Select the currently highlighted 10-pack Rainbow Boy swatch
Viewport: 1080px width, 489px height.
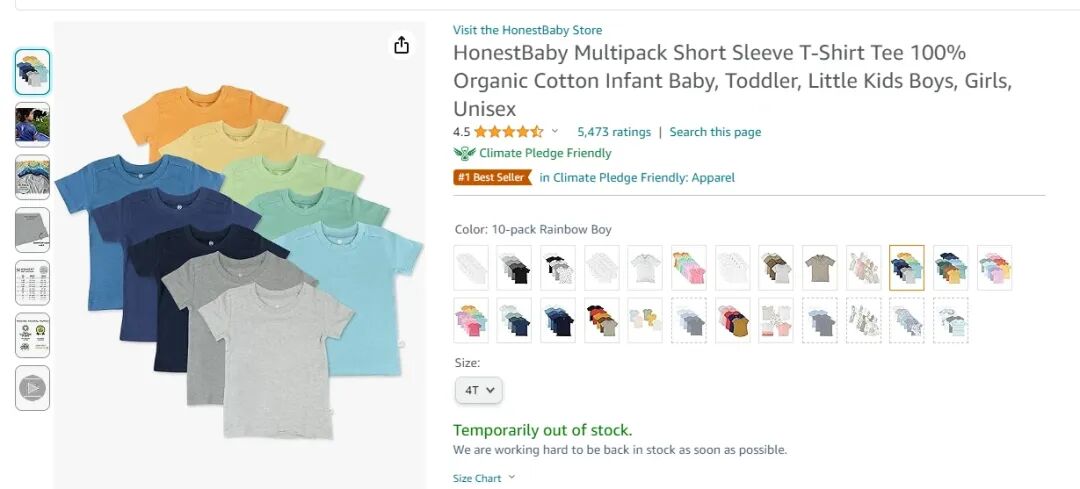906,268
